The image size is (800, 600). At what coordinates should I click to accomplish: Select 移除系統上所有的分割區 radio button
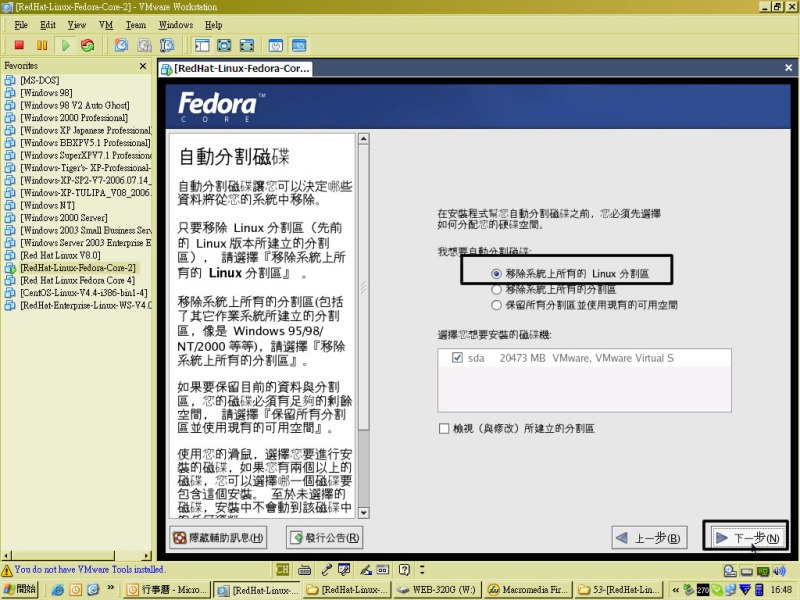(x=496, y=290)
